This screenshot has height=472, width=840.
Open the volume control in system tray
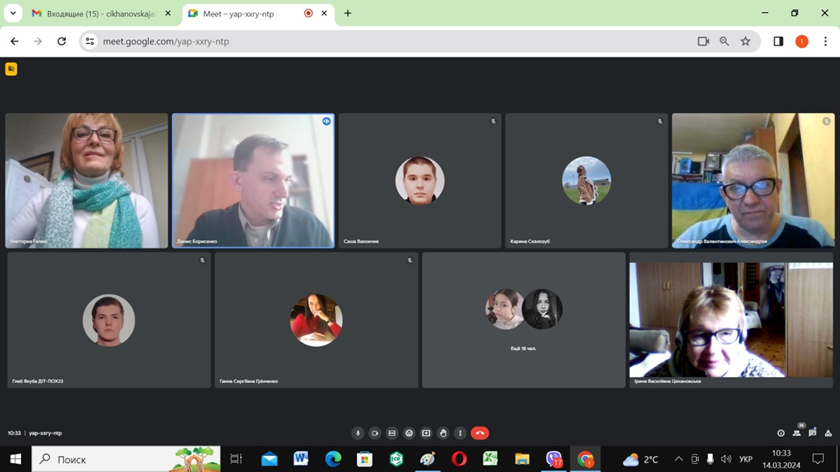point(726,459)
